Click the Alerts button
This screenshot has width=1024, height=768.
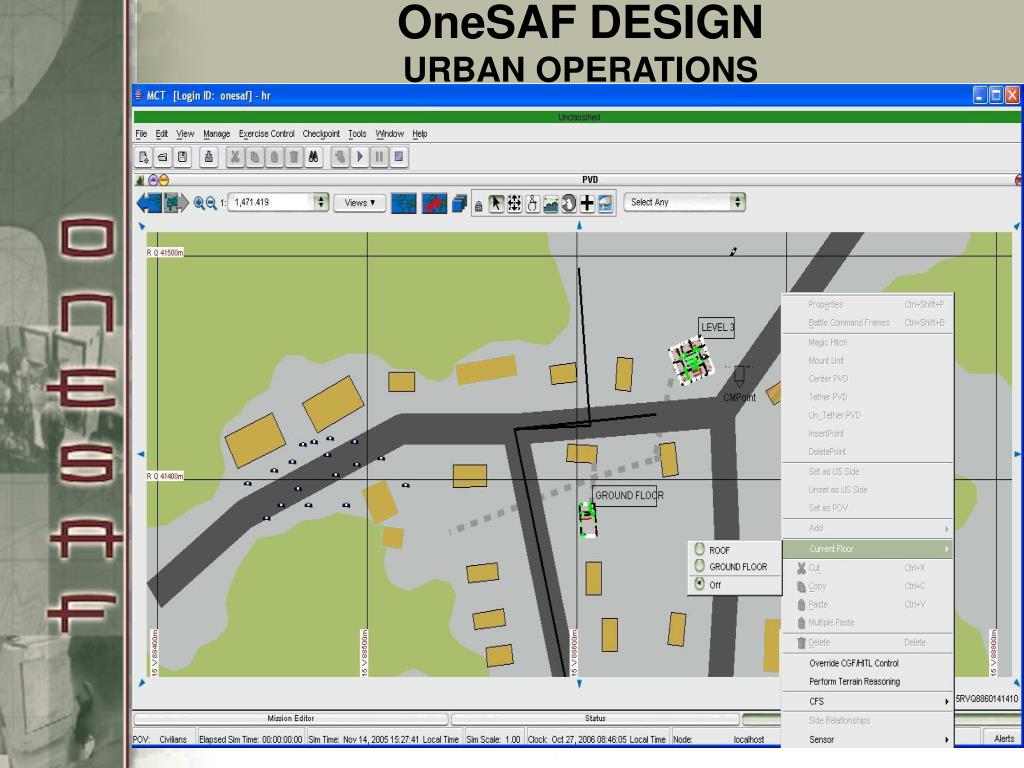(1004, 739)
